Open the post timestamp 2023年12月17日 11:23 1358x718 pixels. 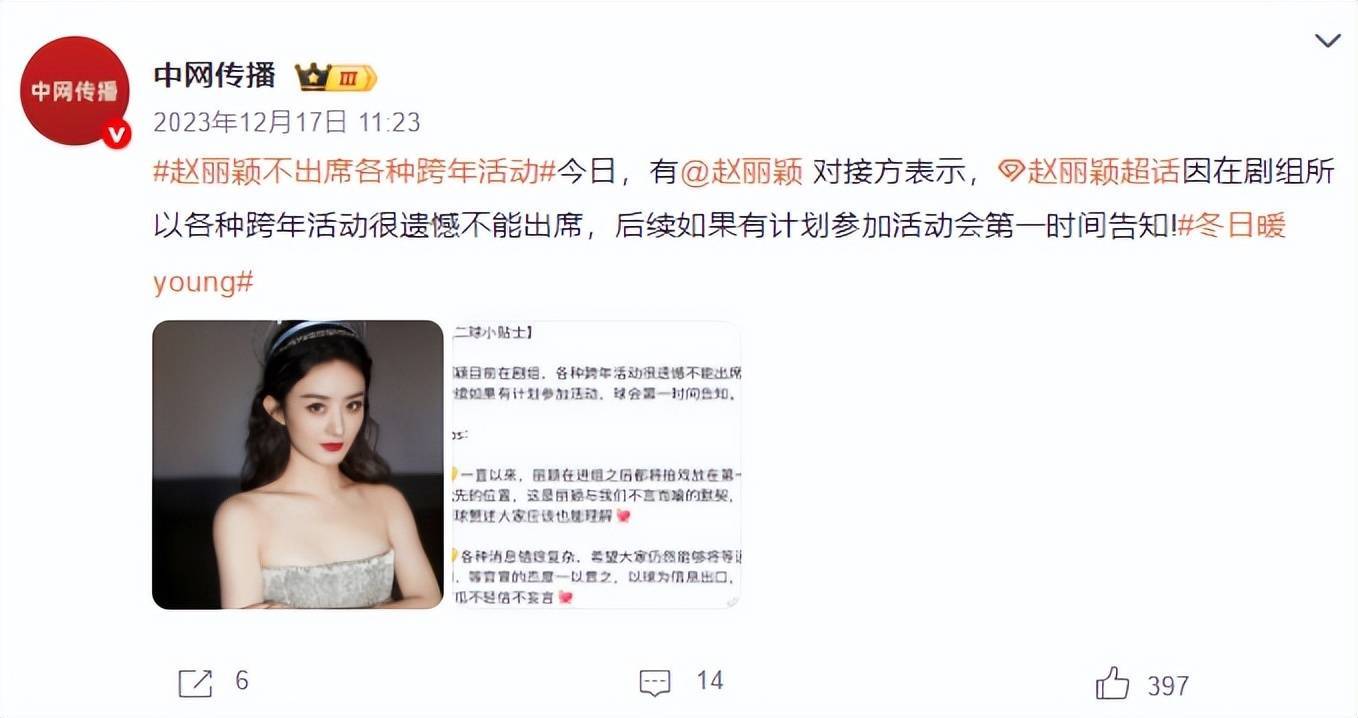point(286,123)
